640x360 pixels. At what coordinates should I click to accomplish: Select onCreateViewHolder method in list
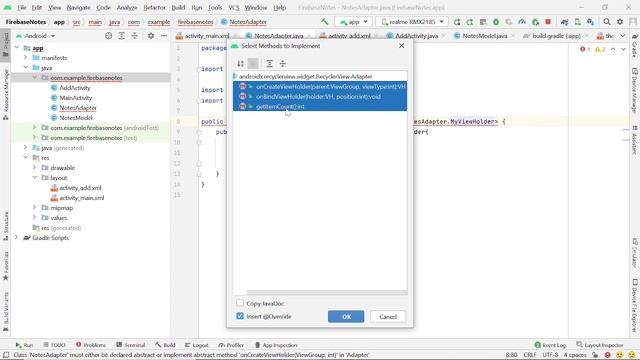coord(320,87)
